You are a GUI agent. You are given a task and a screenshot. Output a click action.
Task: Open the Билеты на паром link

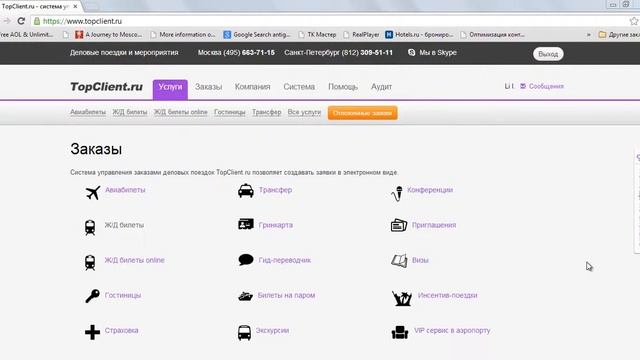click(286, 295)
